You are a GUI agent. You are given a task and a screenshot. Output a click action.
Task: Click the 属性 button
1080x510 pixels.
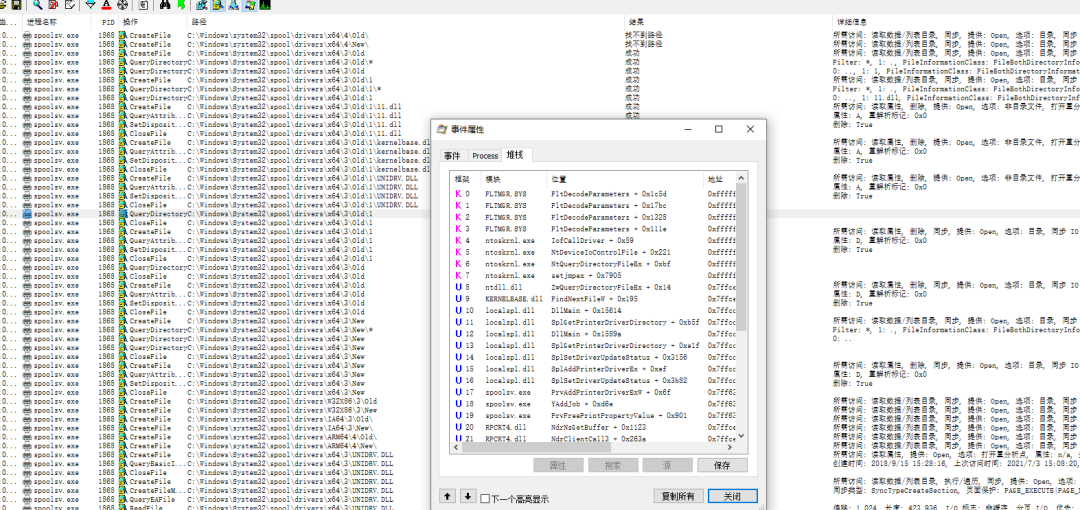tap(558, 465)
